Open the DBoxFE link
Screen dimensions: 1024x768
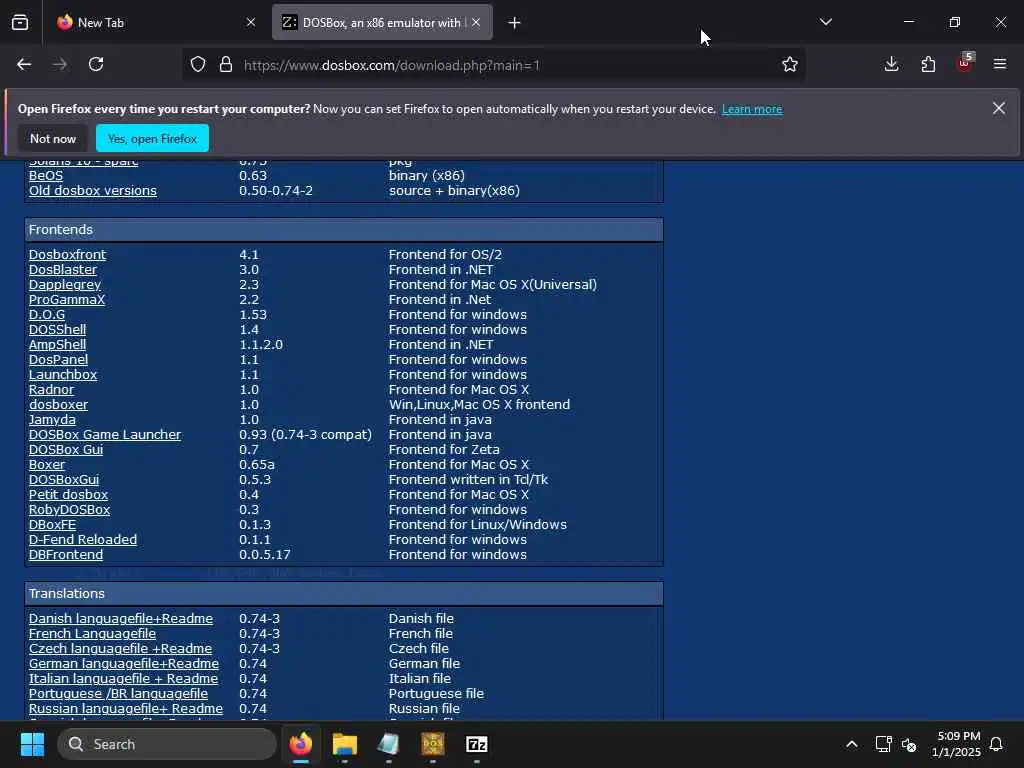click(x=52, y=525)
